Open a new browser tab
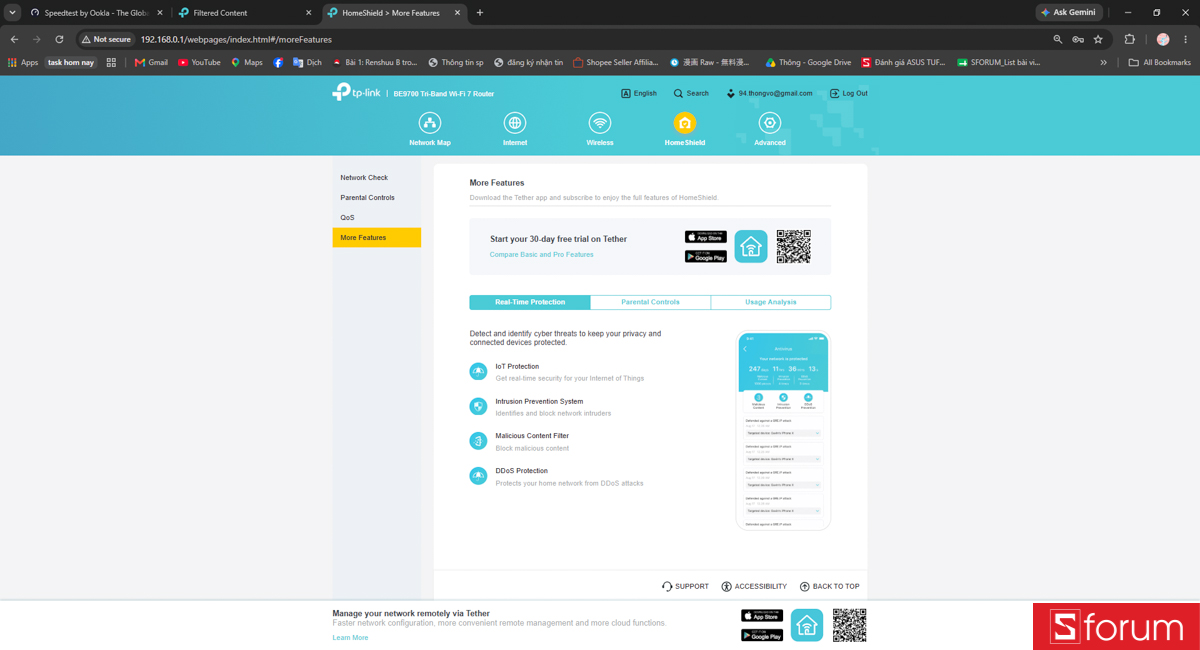Viewport: 1200px width, 650px height. 480,13
